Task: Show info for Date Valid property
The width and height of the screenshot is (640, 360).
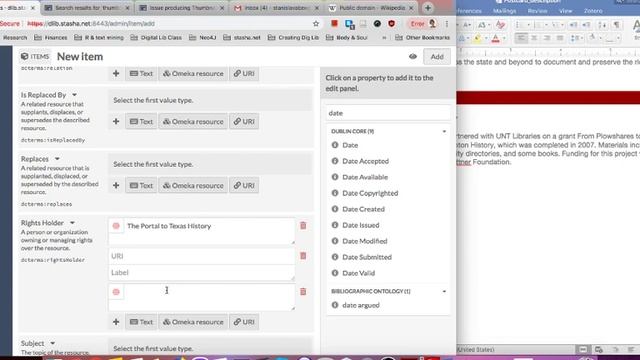Action: click(335, 273)
